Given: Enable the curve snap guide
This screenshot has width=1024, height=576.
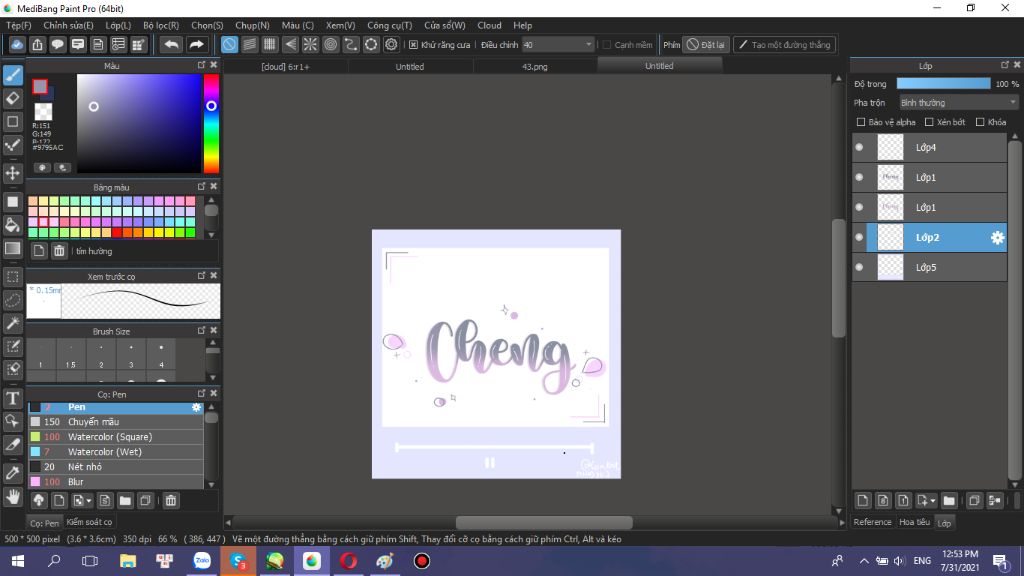Looking at the screenshot, I should click(x=351, y=44).
